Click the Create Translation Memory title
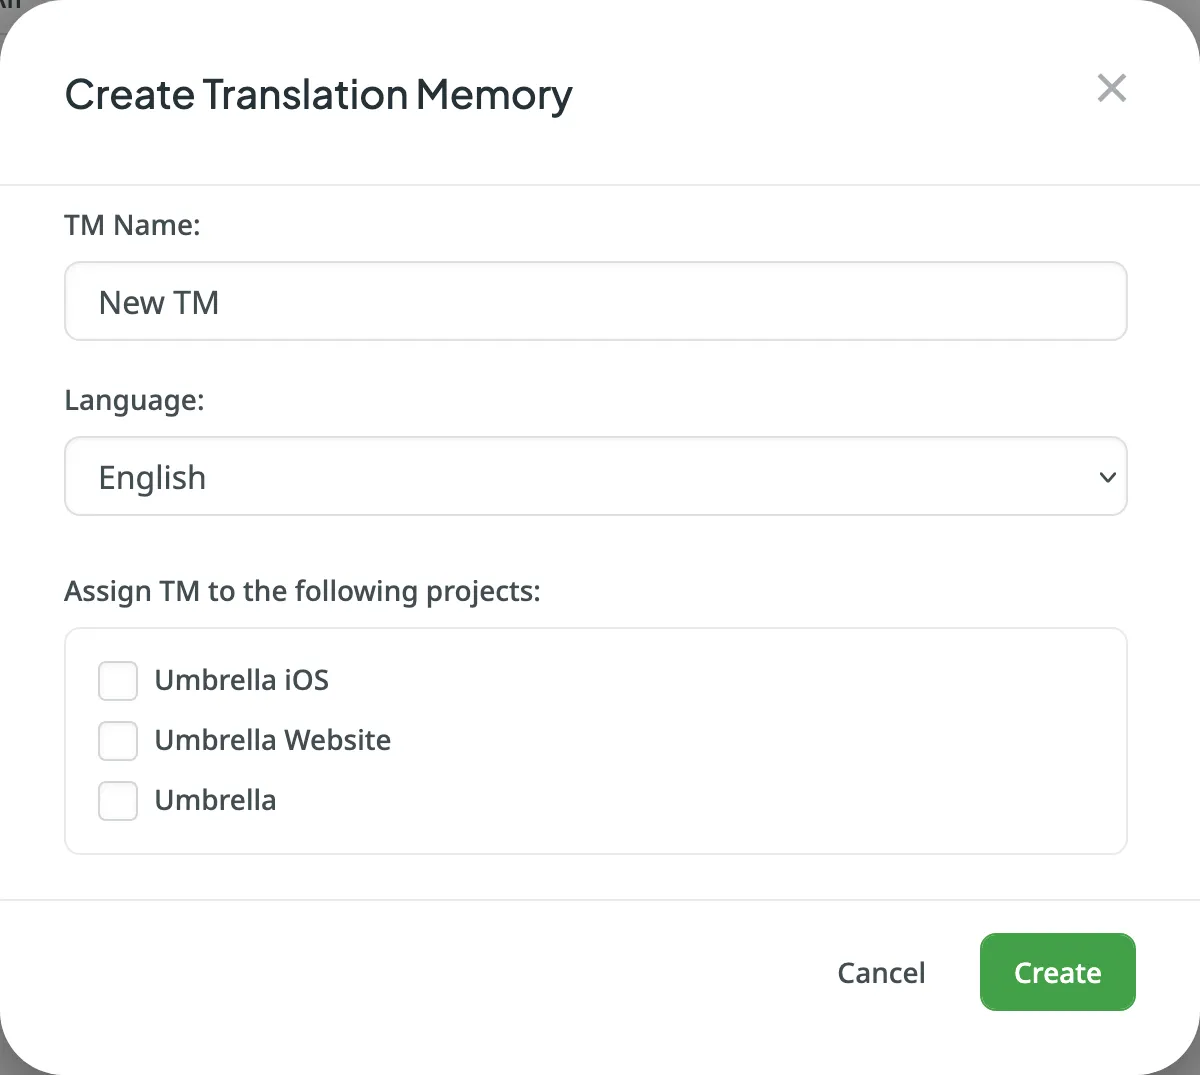Image resolution: width=1200 pixels, height=1075 pixels. [x=318, y=95]
